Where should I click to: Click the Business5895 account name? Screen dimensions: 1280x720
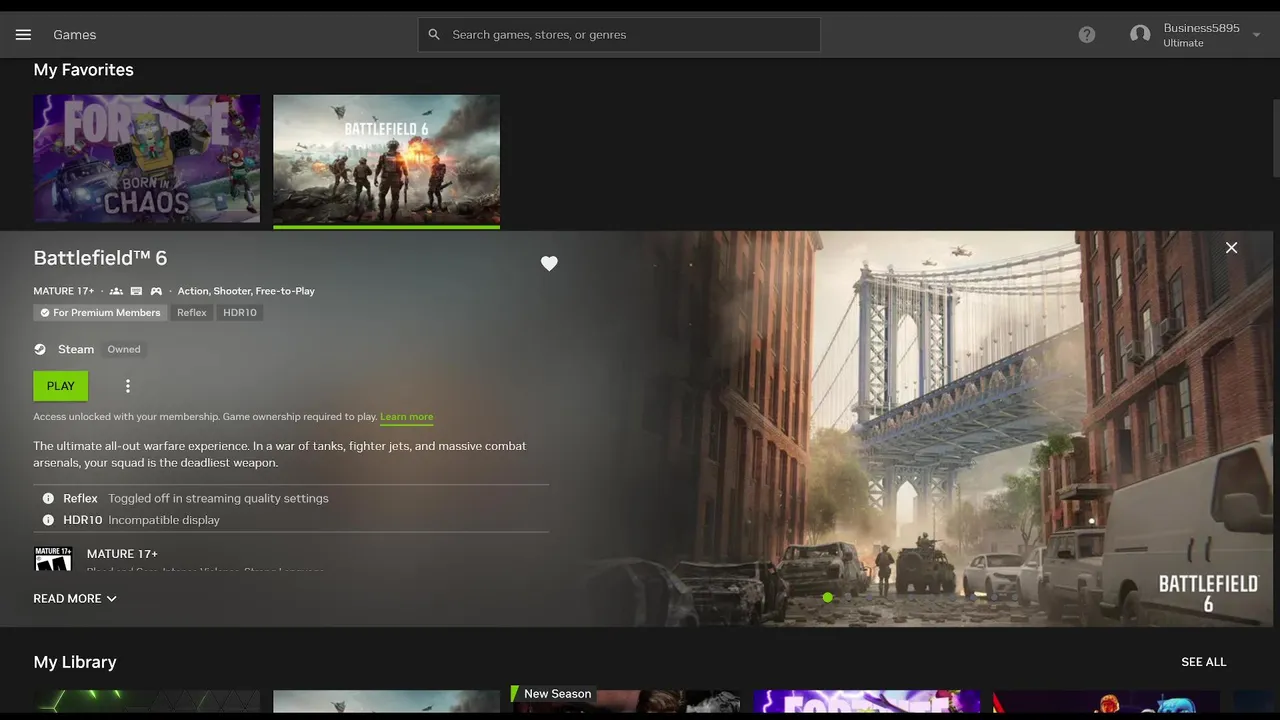click(1201, 28)
